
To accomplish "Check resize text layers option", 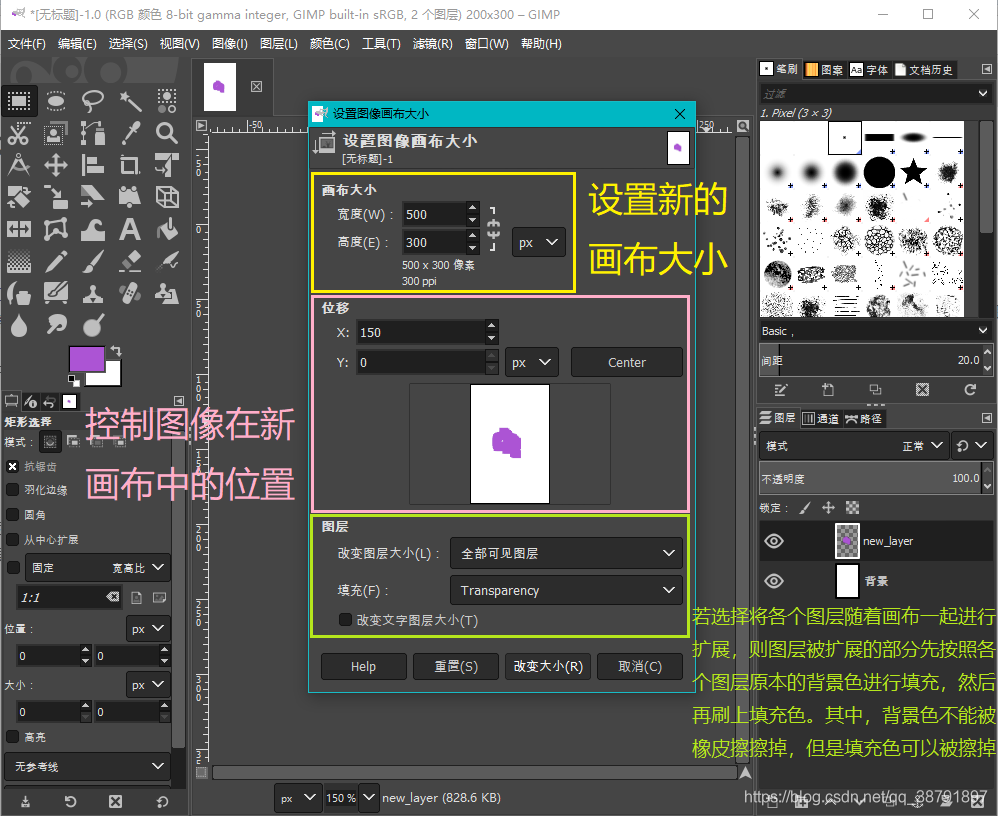I will tap(346, 619).
